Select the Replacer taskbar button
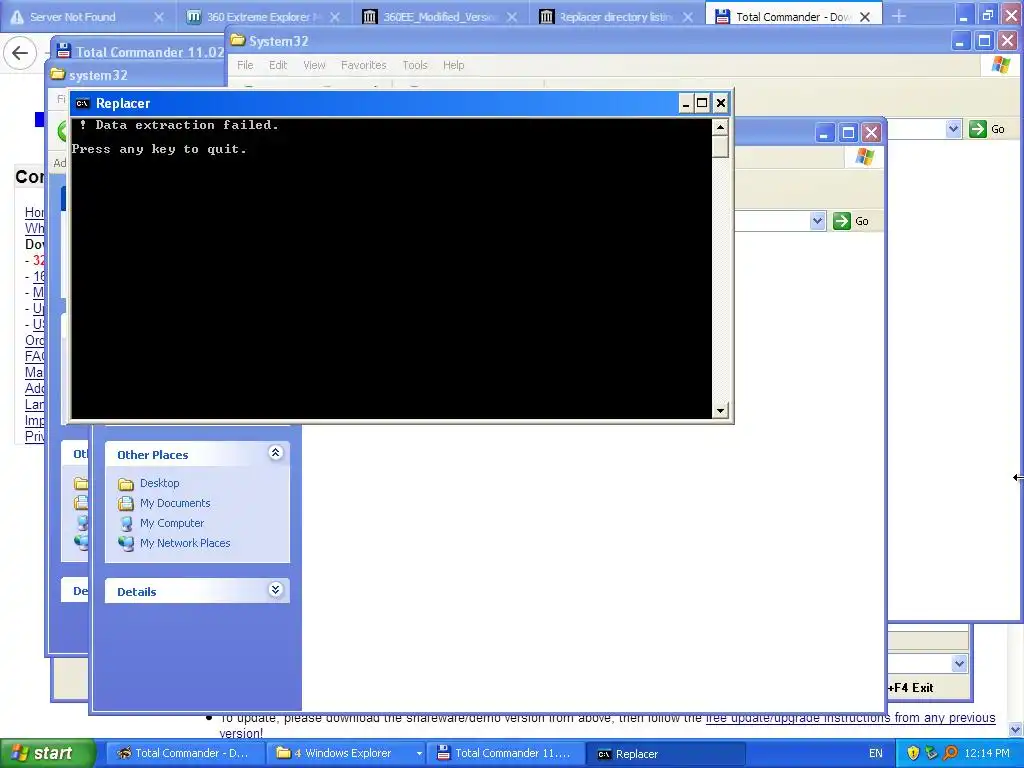This screenshot has height=768, width=1024. pos(666,754)
